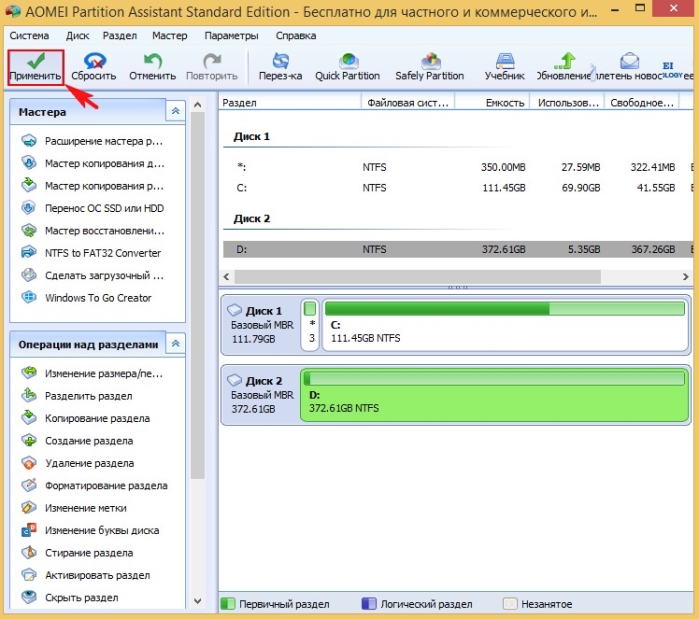Select the D: partition row in table
The image size is (699, 619).
457,250
